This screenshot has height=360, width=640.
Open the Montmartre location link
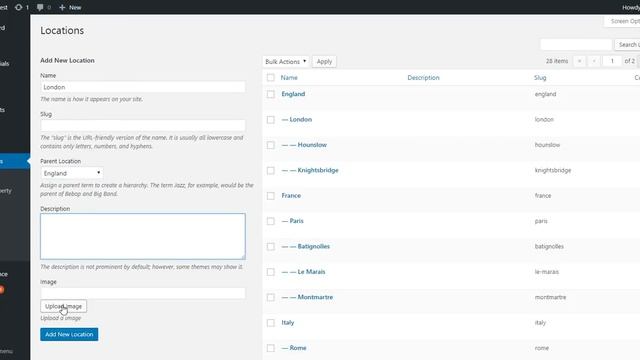(315, 297)
